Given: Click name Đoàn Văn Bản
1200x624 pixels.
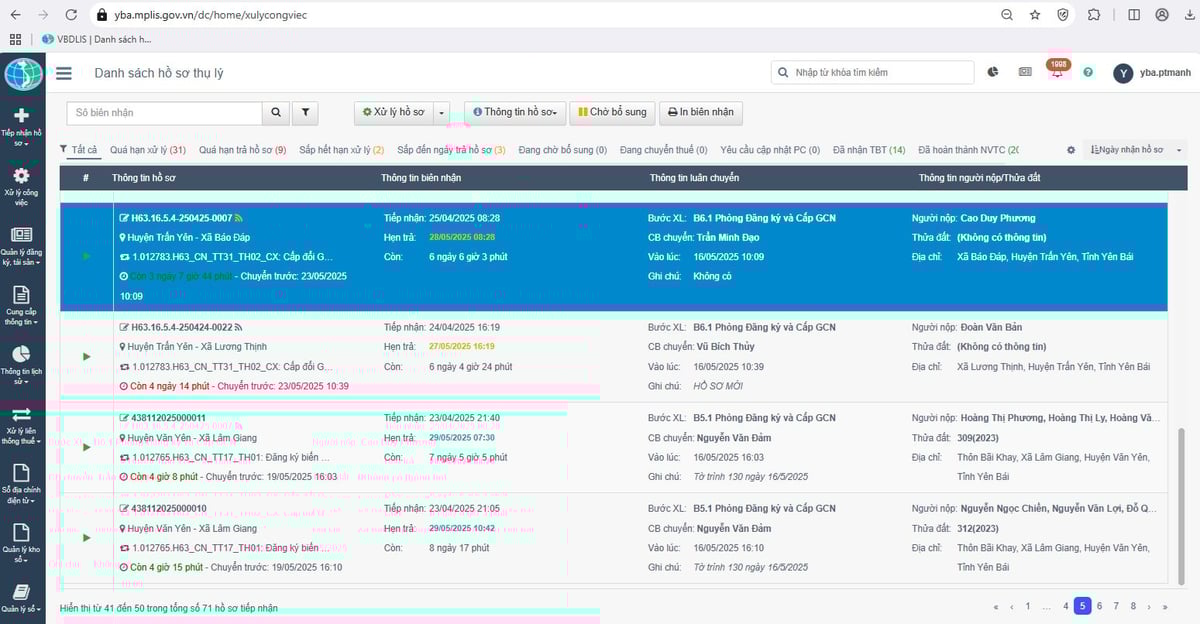Looking at the screenshot, I should click(x=991, y=327).
